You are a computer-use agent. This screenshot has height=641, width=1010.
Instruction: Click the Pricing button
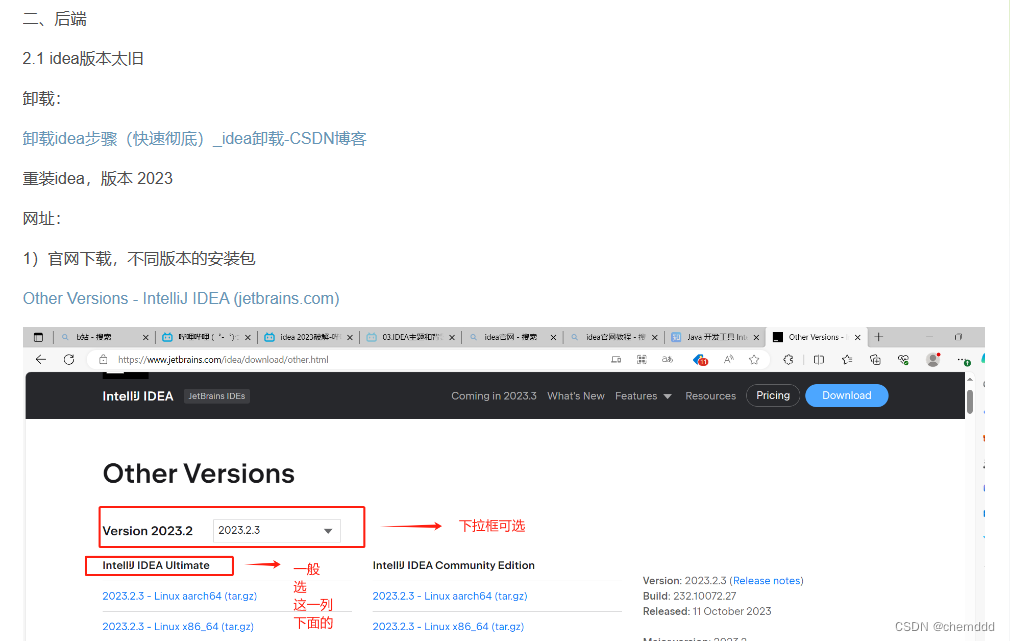click(773, 396)
